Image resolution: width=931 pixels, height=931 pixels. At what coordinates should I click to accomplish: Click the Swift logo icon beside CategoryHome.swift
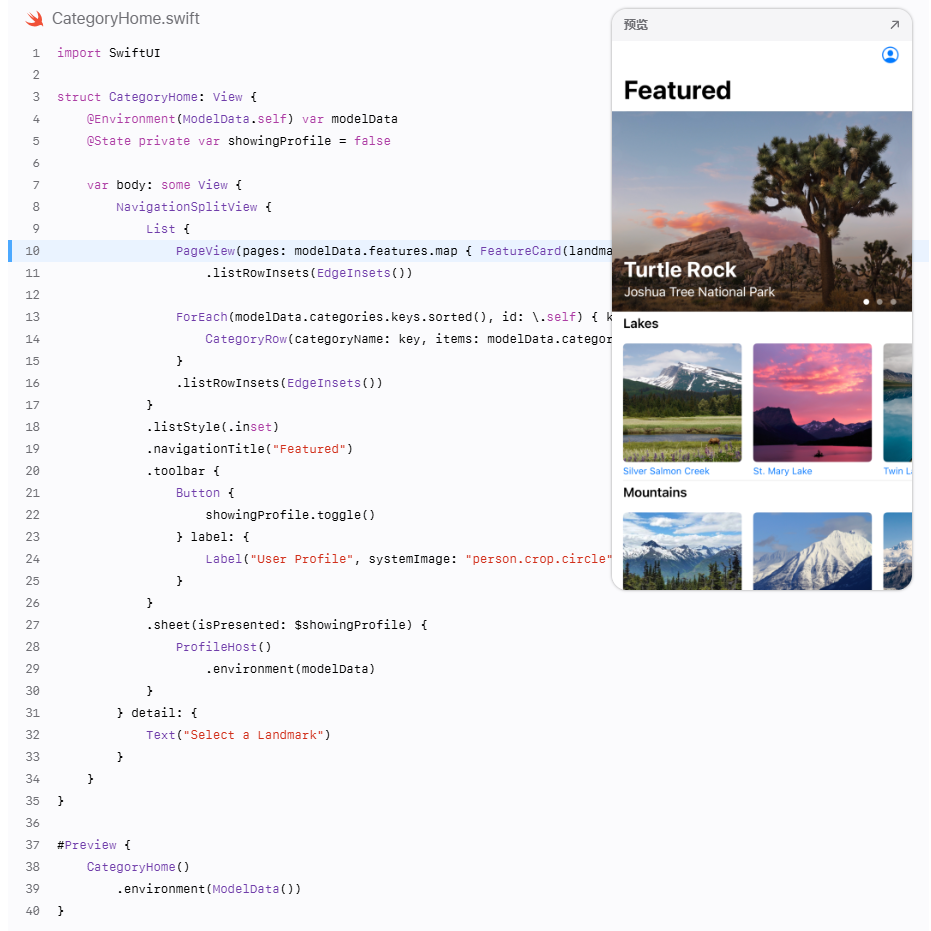pyautogui.click(x=34, y=18)
